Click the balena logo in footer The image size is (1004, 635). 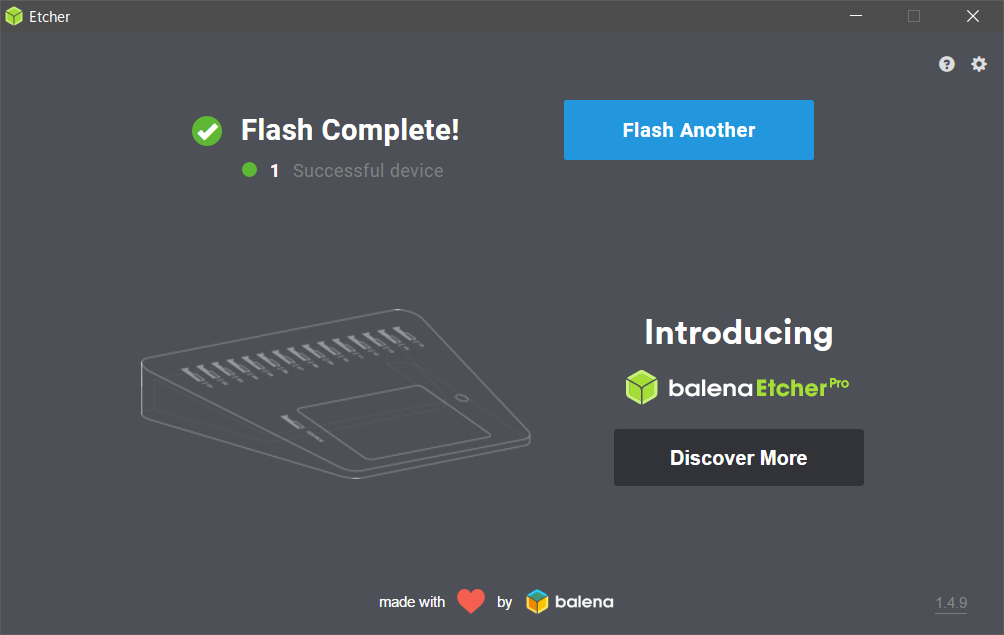569,602
